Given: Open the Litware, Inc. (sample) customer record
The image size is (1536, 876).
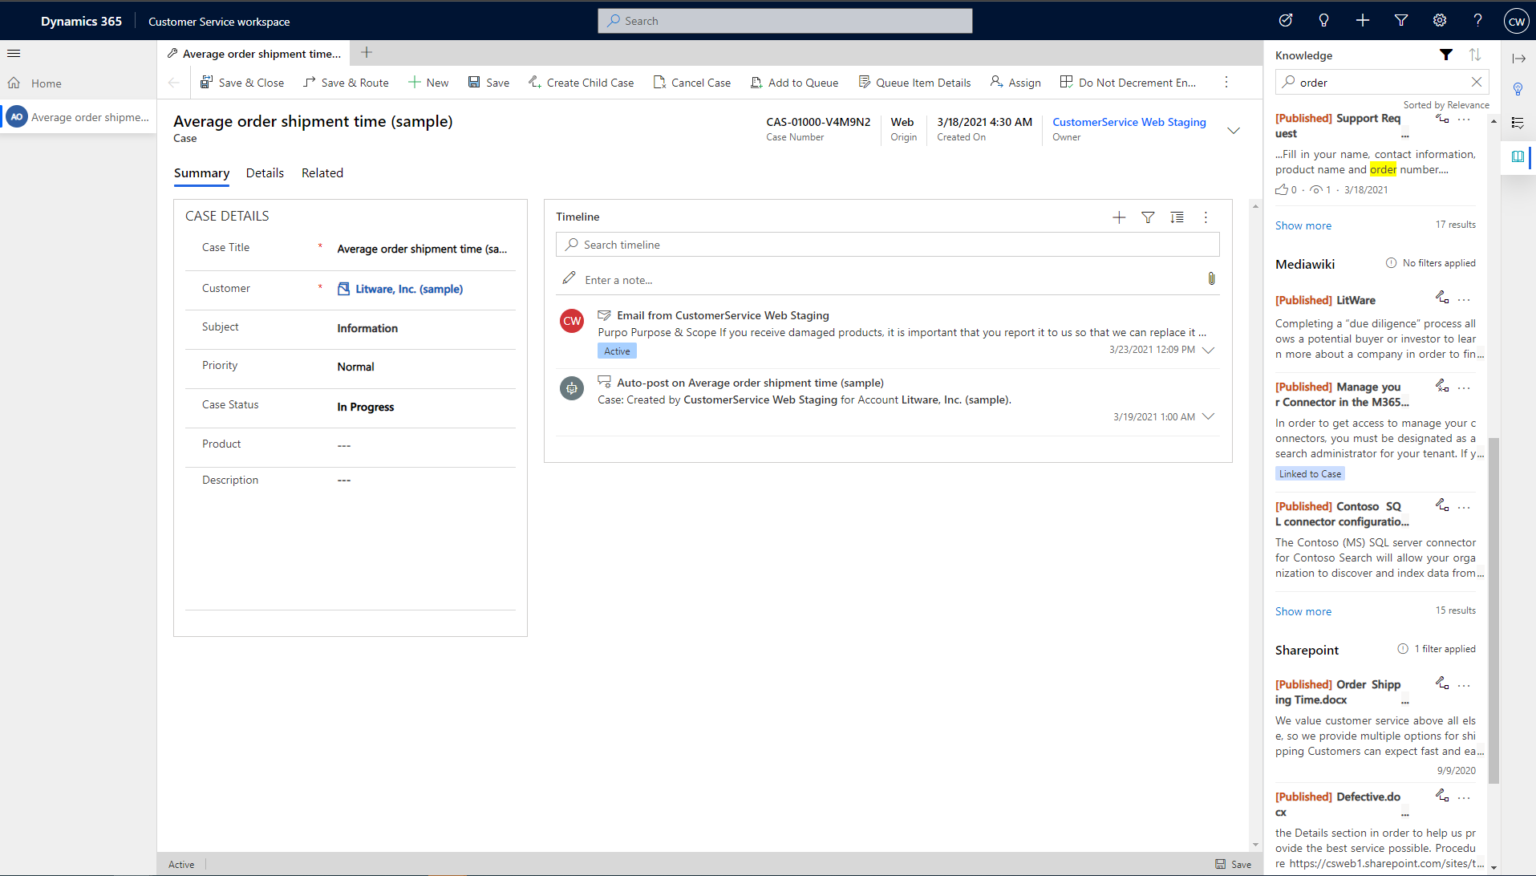Looking at the screenshot, I should coord(409,288).
